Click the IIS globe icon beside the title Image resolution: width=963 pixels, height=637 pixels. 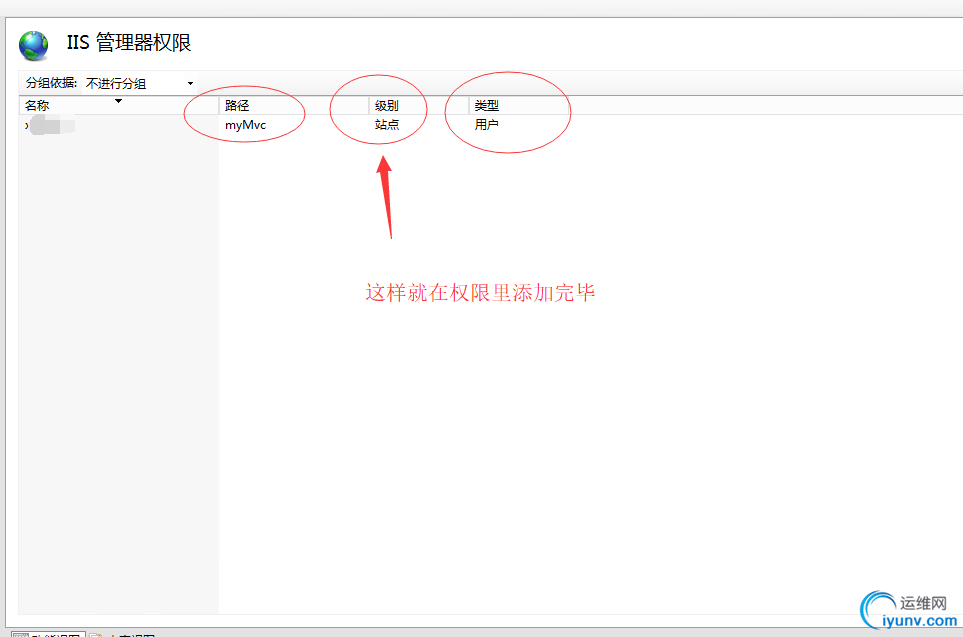pos(33,45)
